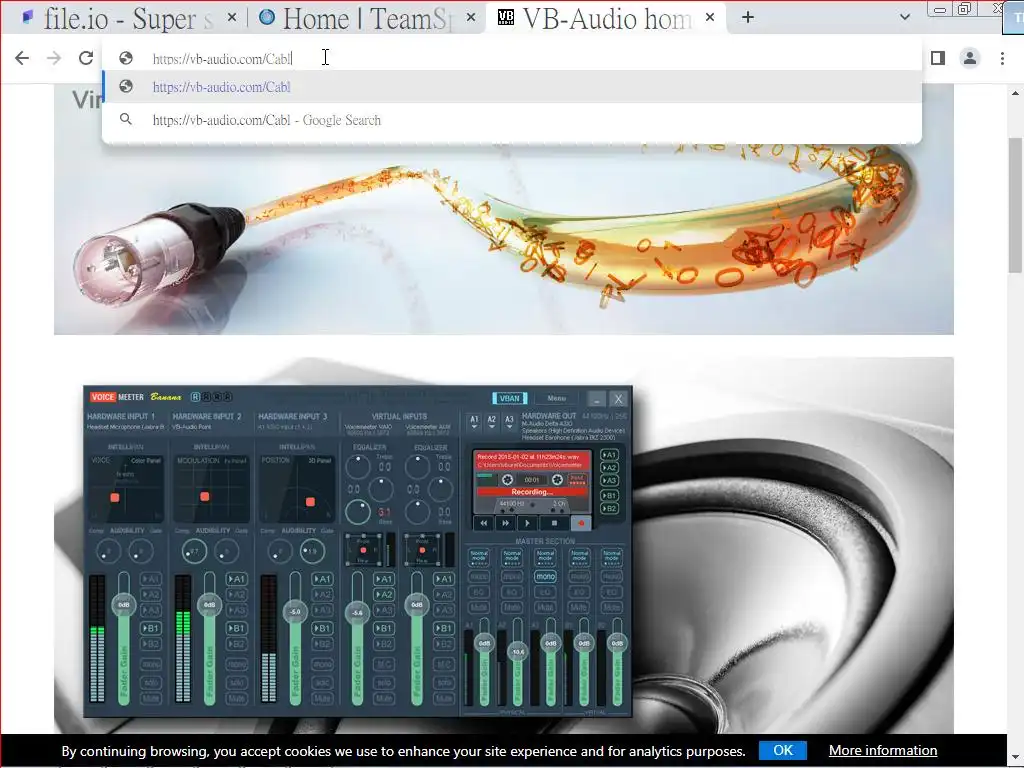Switch to the Home | TeamSpeak tab
The width and height of the screenshot is (1024, 768).
(x=366, y=18)
